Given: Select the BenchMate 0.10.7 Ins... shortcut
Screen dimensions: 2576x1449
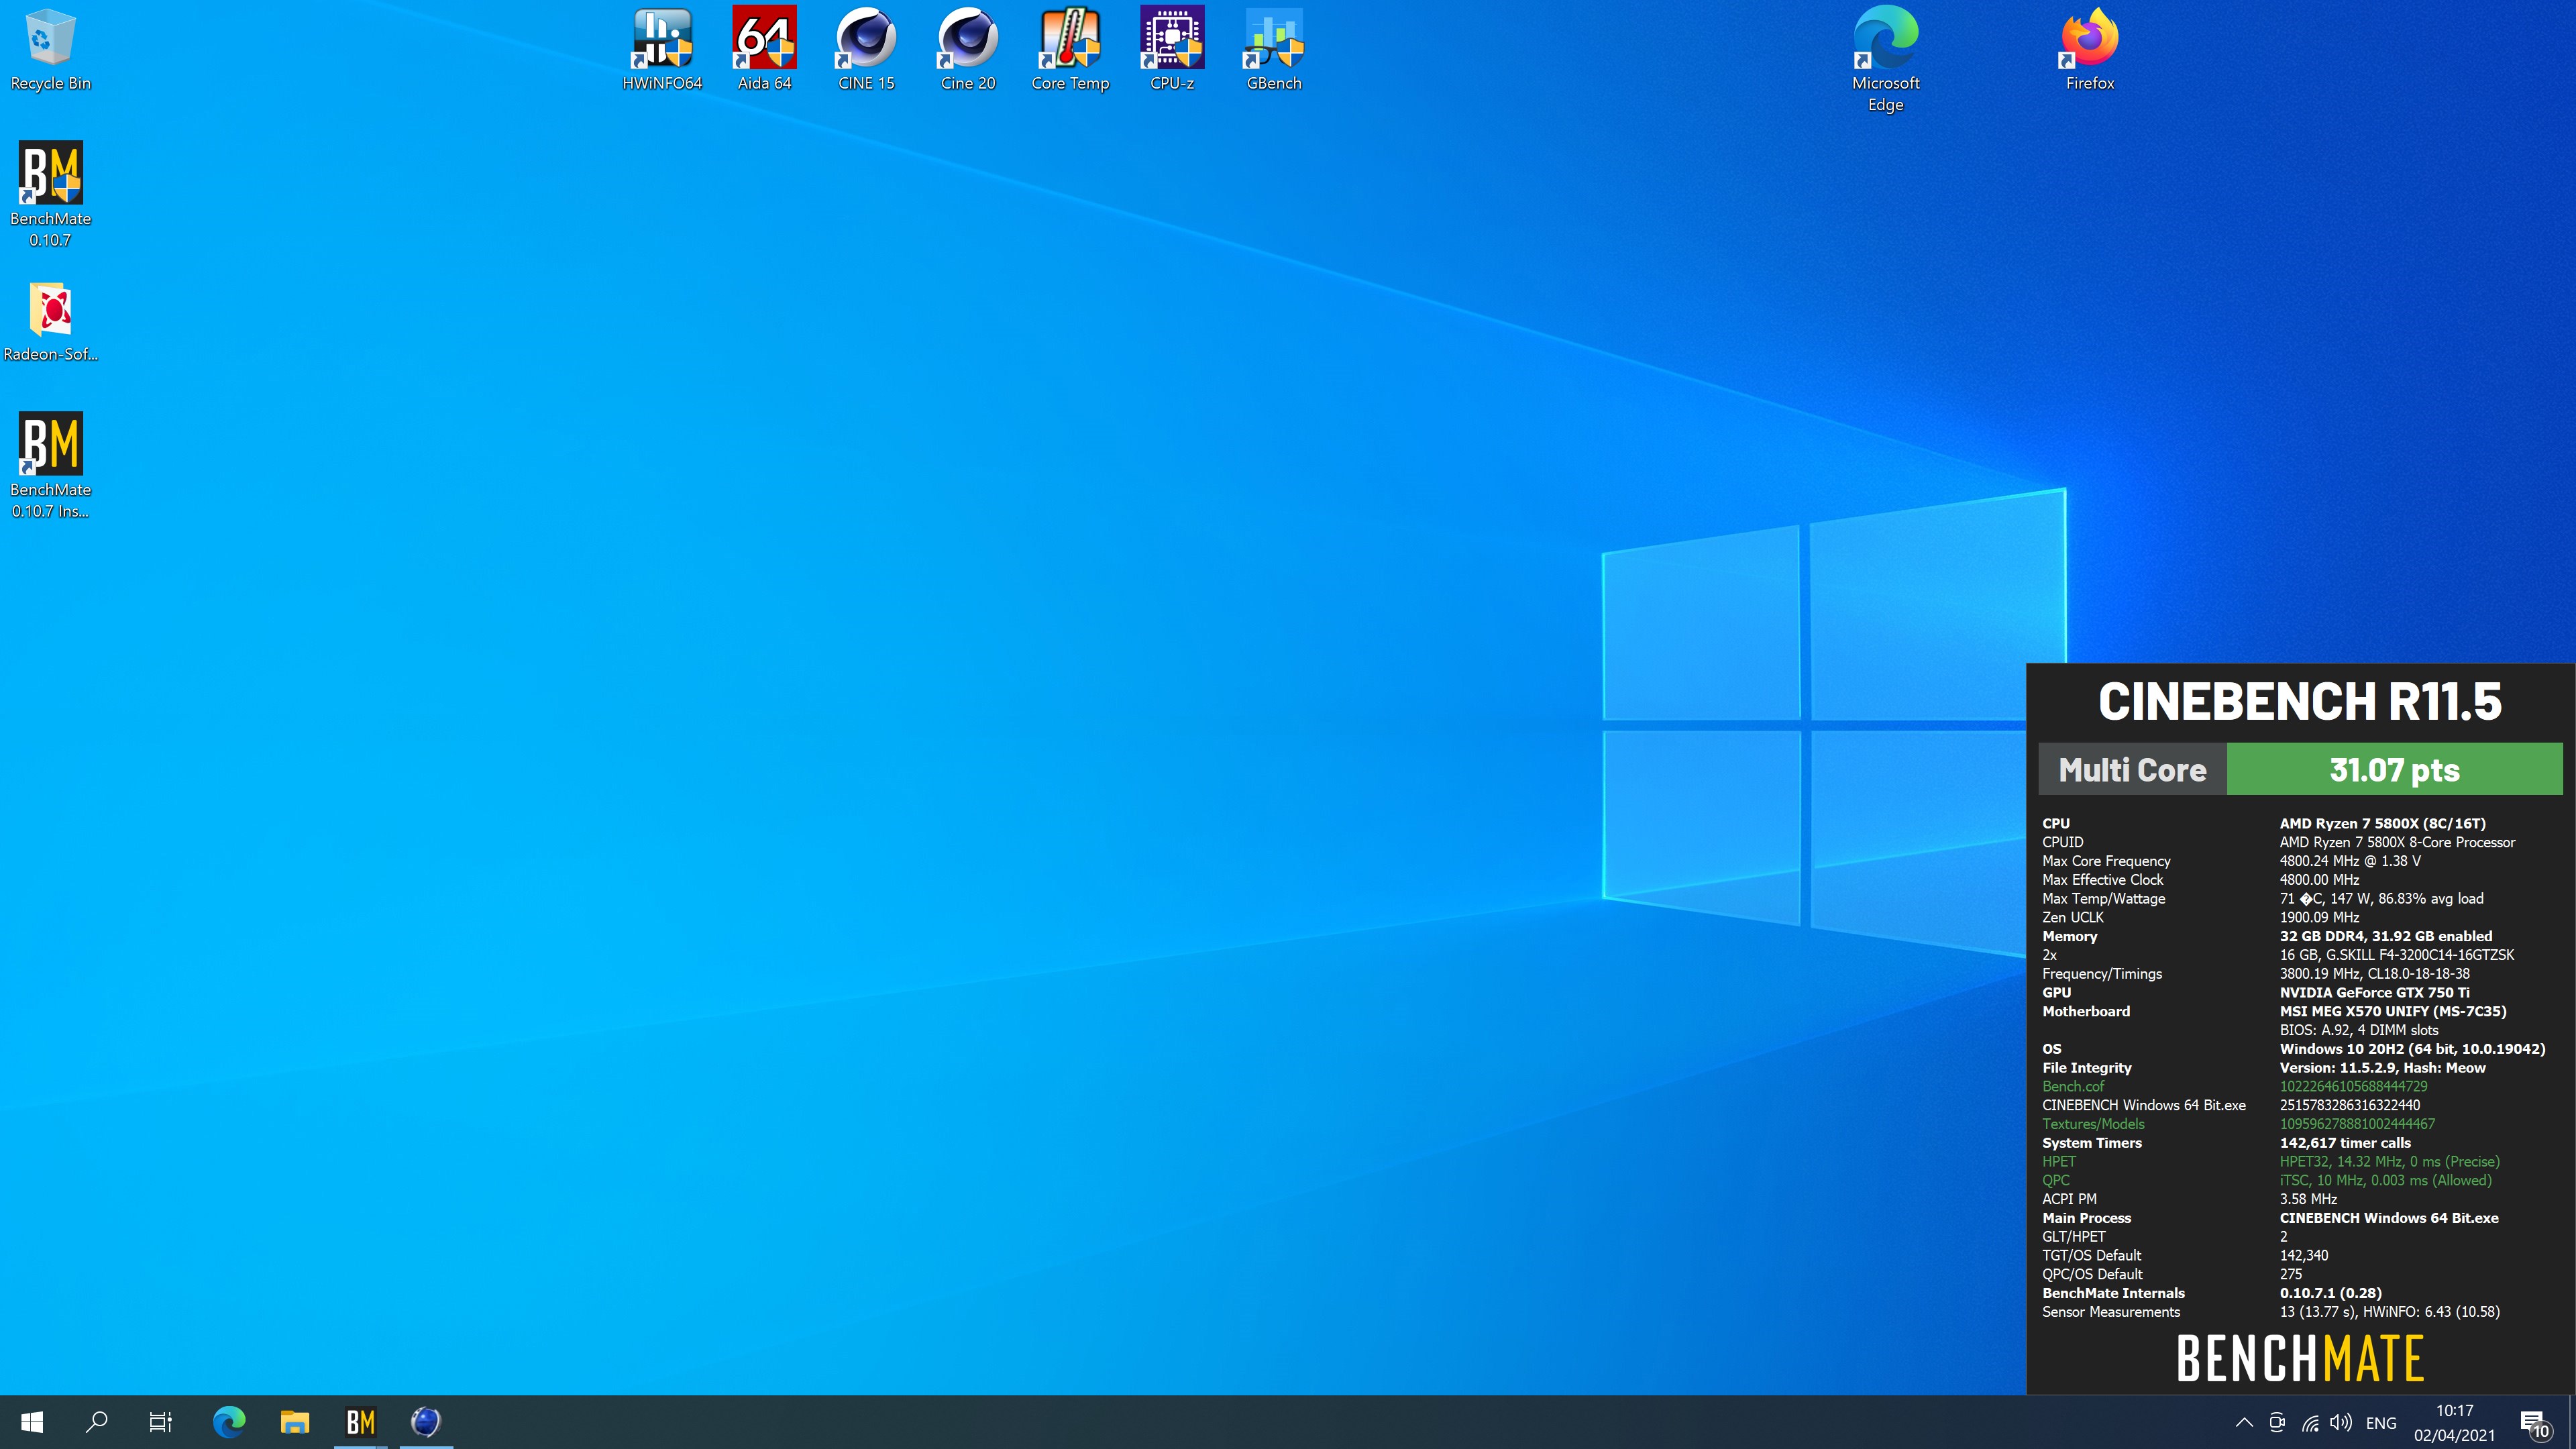Looking at the screenshot, I should click(50, 465).
